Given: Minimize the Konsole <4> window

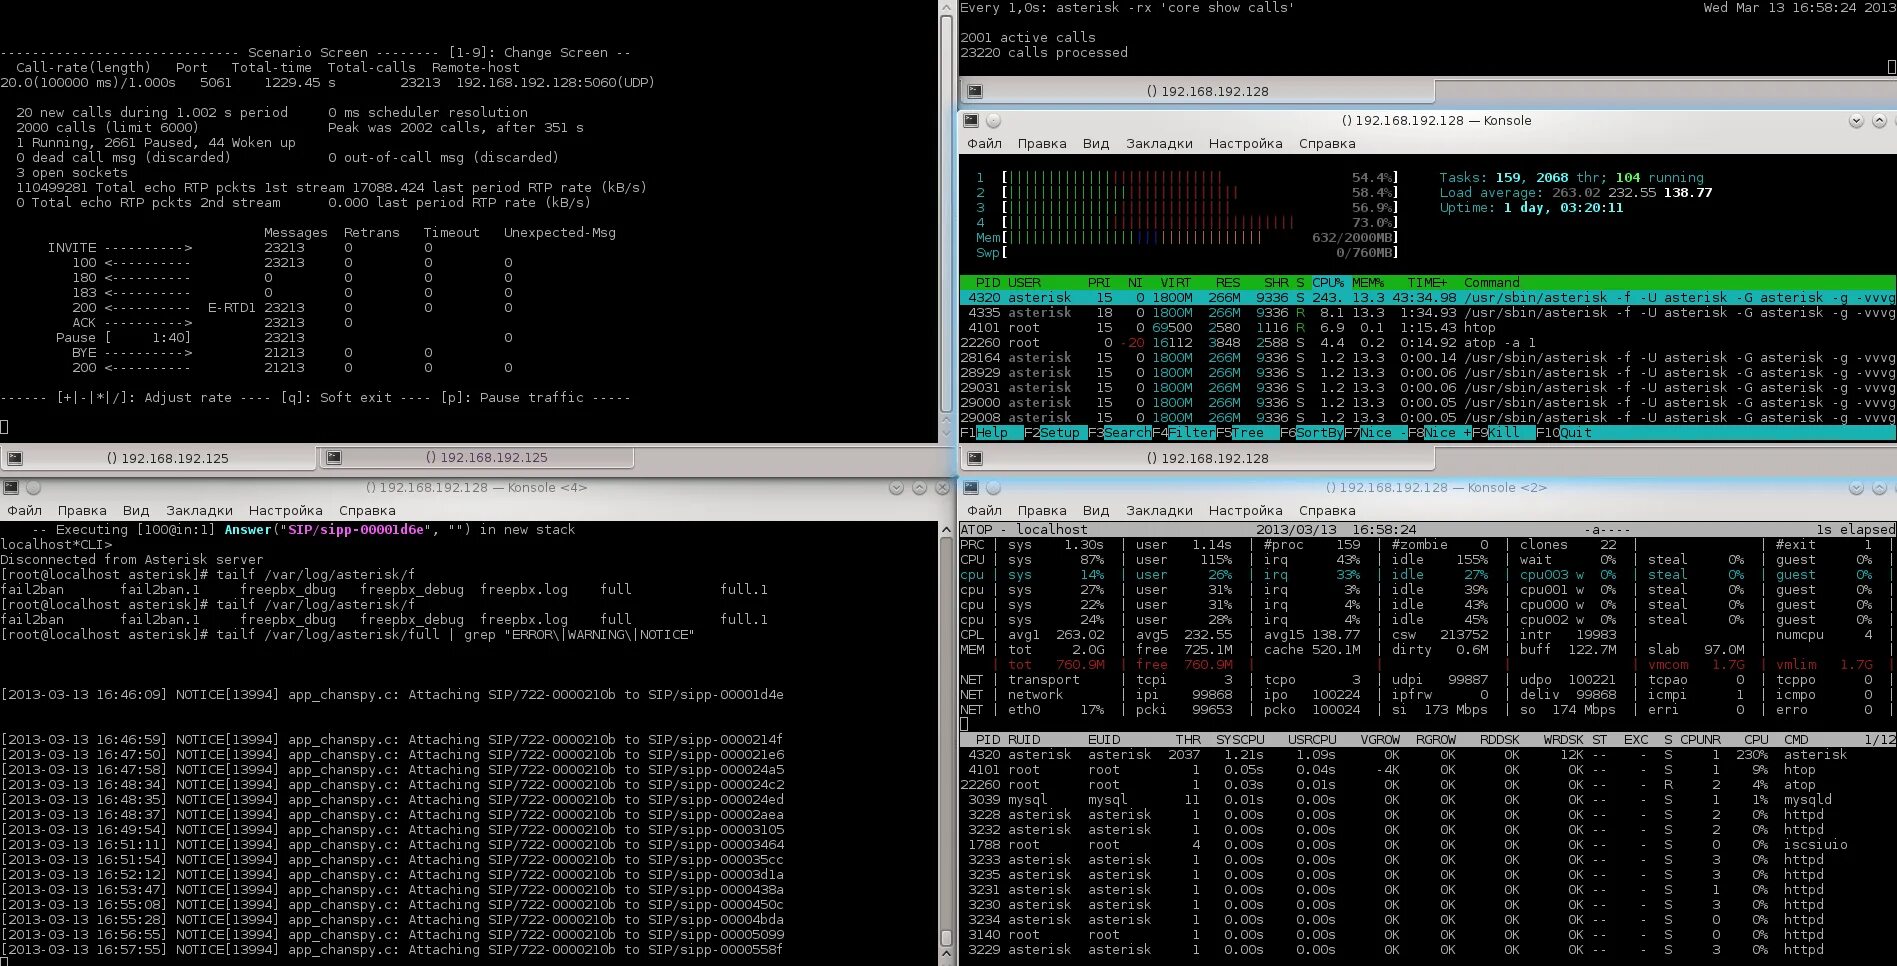Looking at the screenshot, I should pyautogui.click(x=897, y=487).
